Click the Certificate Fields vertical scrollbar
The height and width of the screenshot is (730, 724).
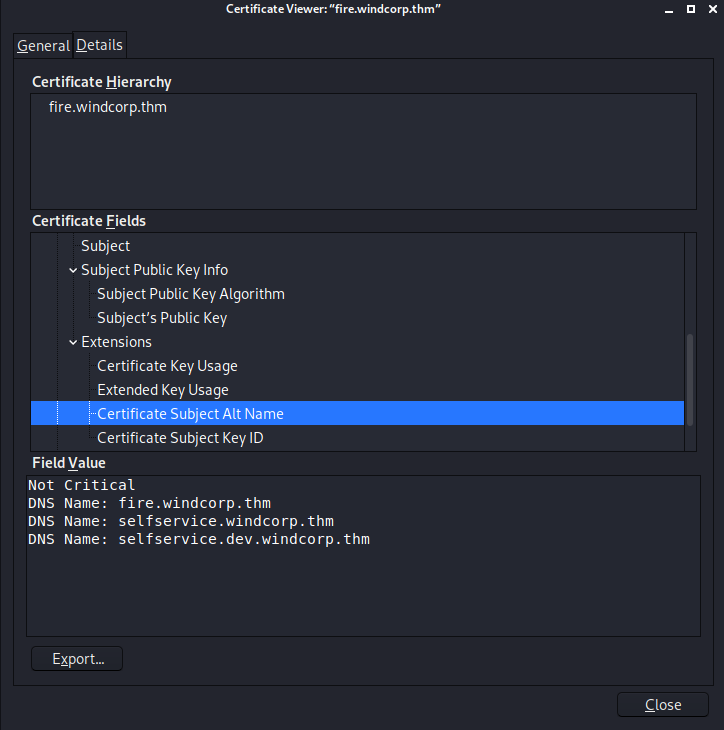point(689,380)
